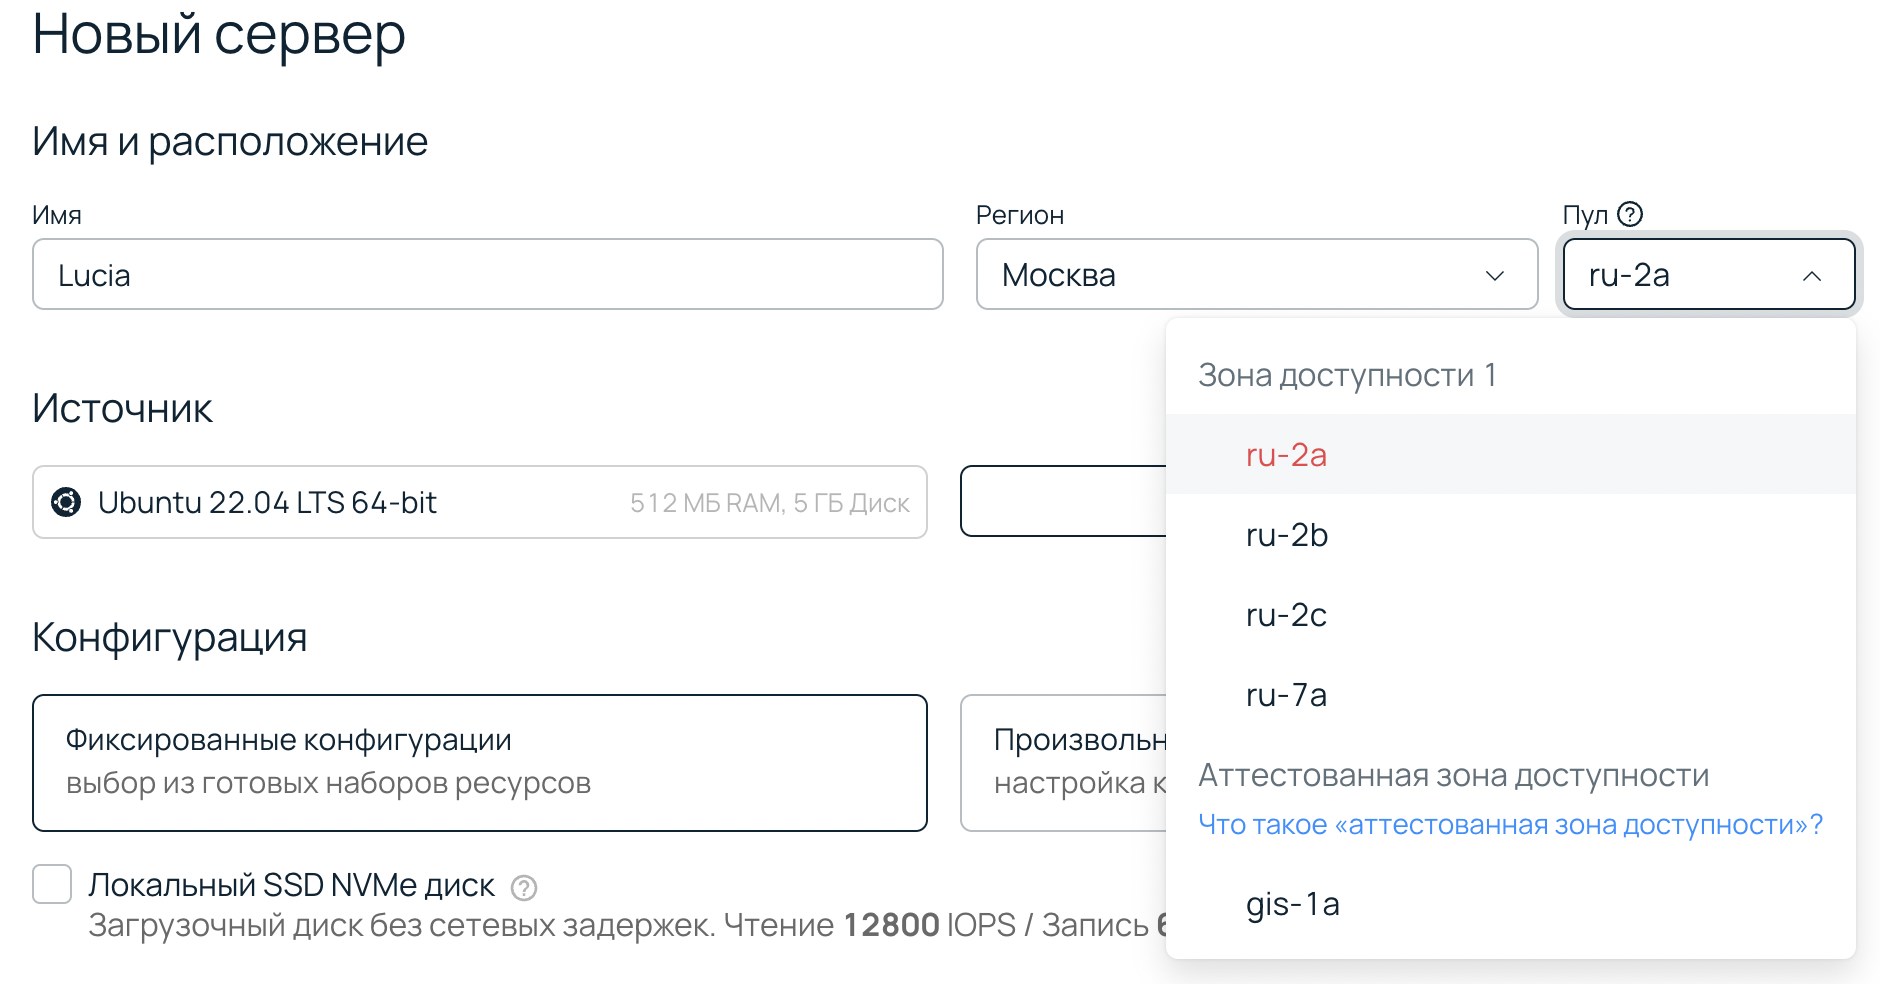Click the chevron arrow in Регион field

click(1495, 275)
